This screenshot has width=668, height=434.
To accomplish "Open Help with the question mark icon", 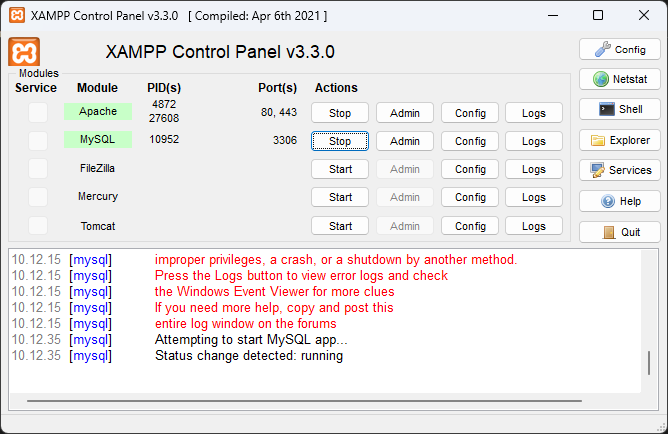I will [620, 201].
